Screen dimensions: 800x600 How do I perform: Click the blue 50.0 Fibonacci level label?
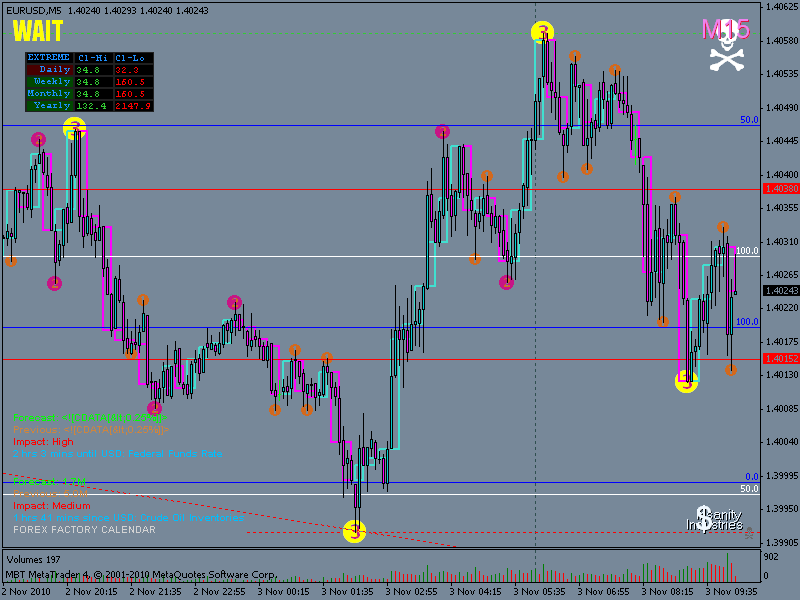coord(749,120)
